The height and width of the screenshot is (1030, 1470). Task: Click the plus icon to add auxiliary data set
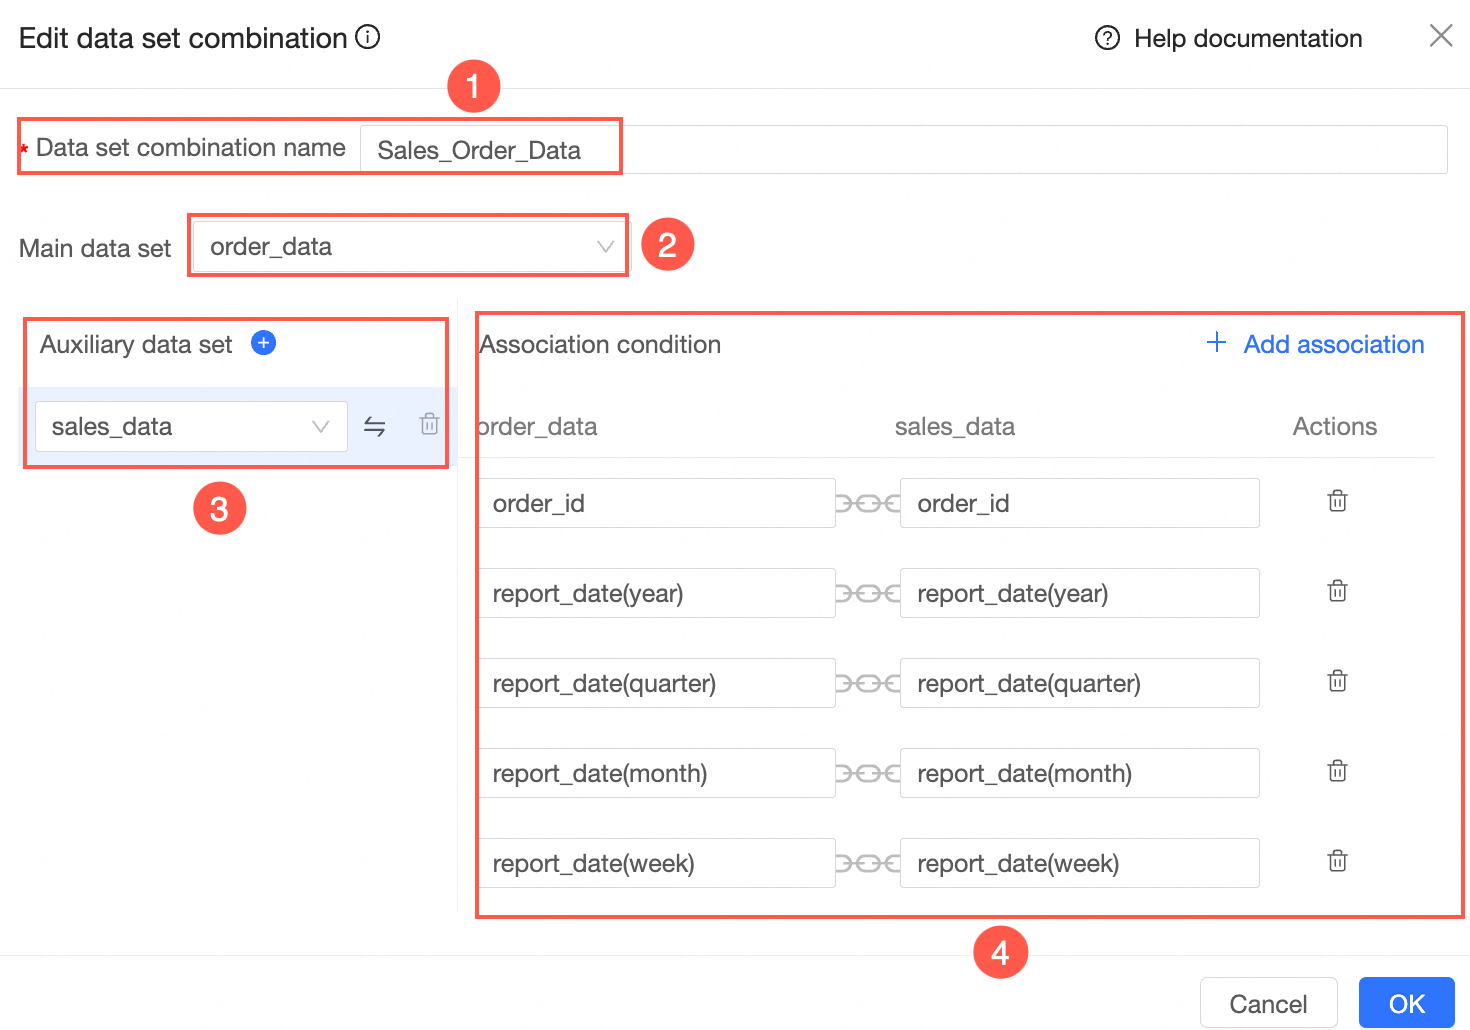coord(263,342)
